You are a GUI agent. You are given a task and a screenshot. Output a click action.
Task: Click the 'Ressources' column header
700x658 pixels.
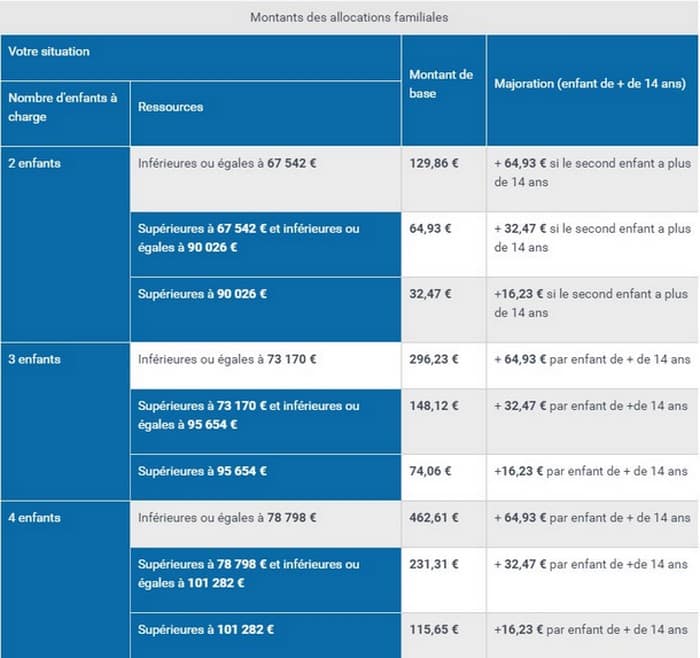tap(266, 114)
